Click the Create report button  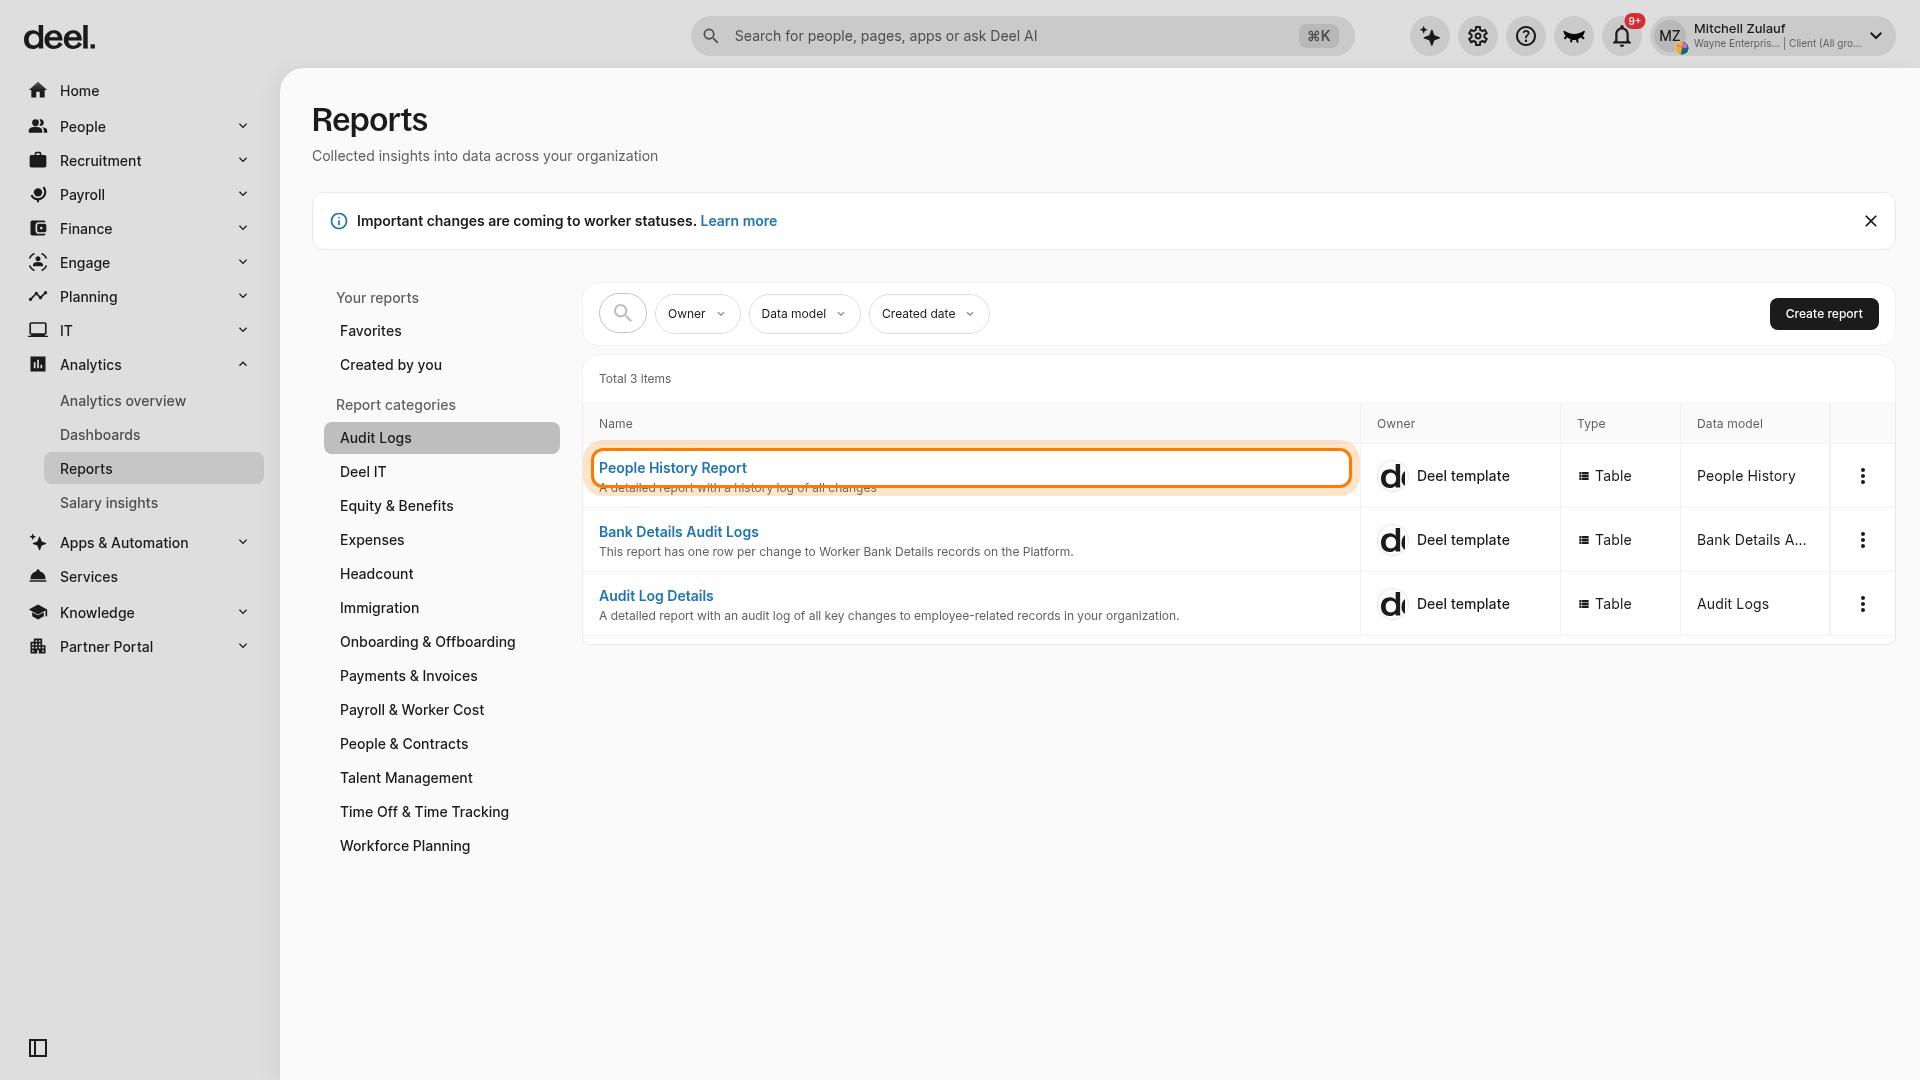click(1824, 314)
